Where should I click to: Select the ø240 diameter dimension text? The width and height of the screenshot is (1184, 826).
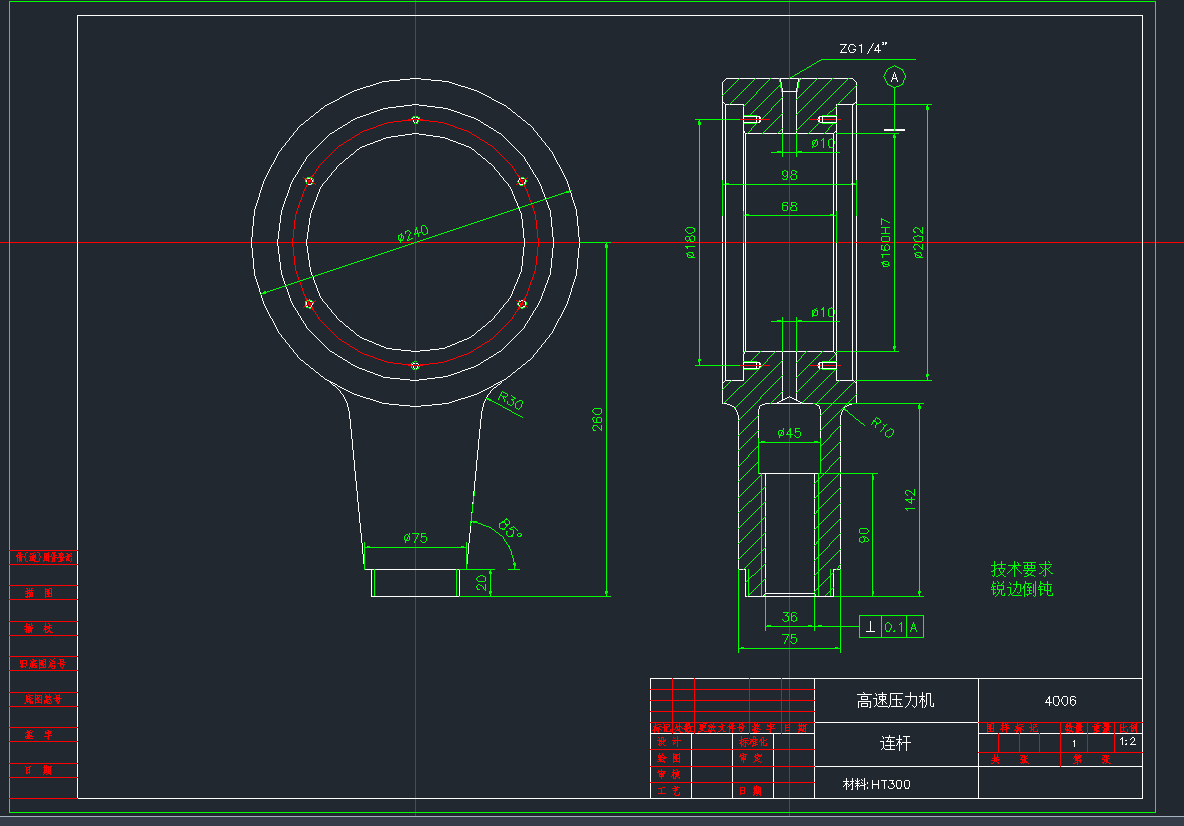tap(413, 234)
